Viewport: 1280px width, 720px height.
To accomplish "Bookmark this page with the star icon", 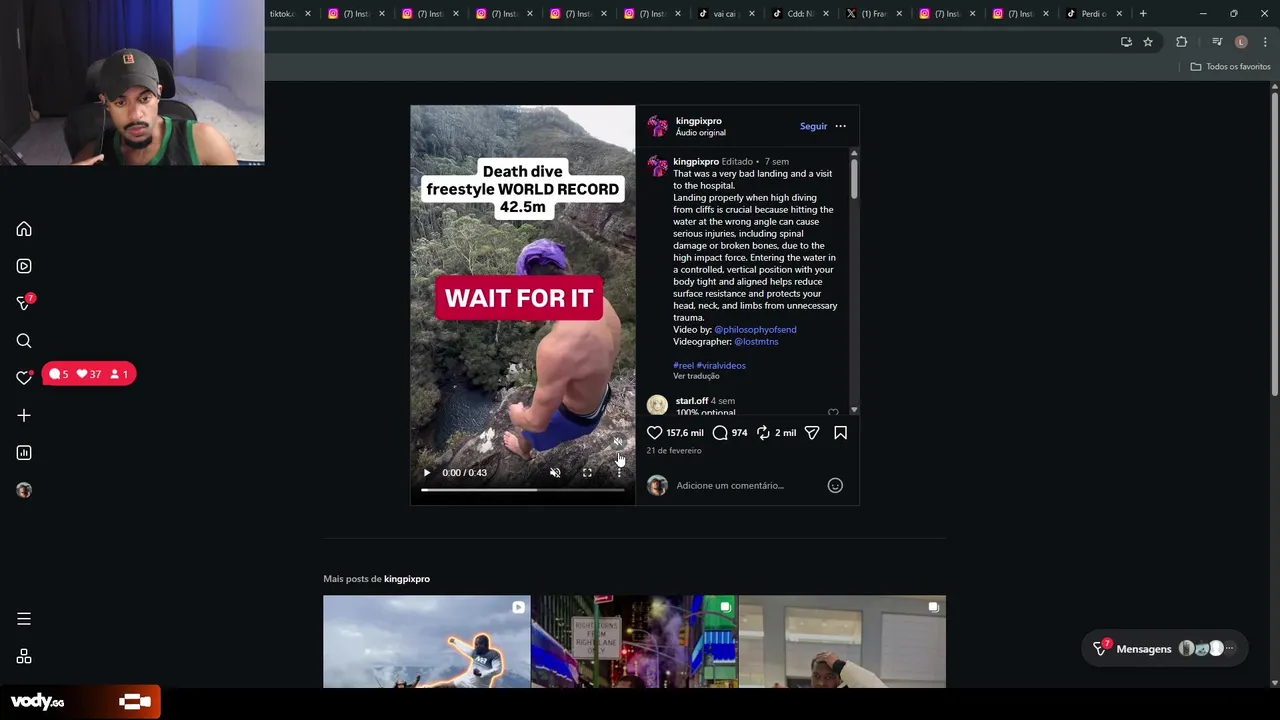I will pyautogui.click(x=1148, y=42).
